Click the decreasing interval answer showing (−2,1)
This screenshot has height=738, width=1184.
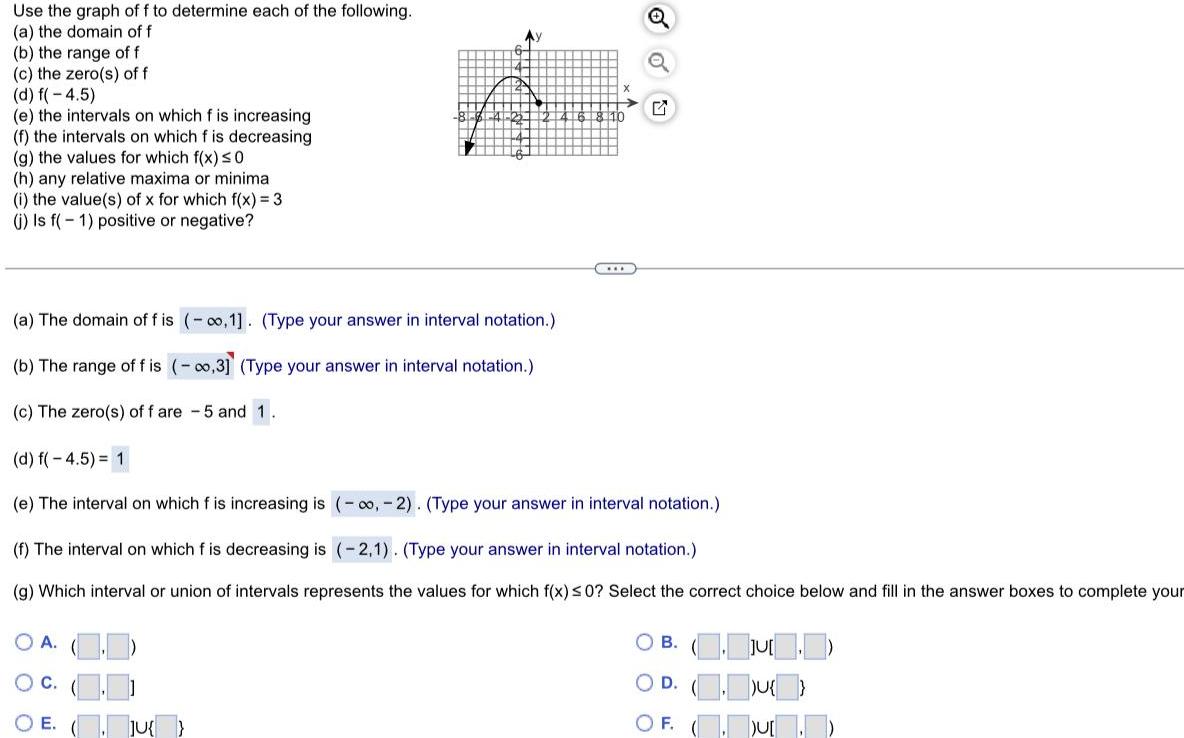tap(362, 548)
